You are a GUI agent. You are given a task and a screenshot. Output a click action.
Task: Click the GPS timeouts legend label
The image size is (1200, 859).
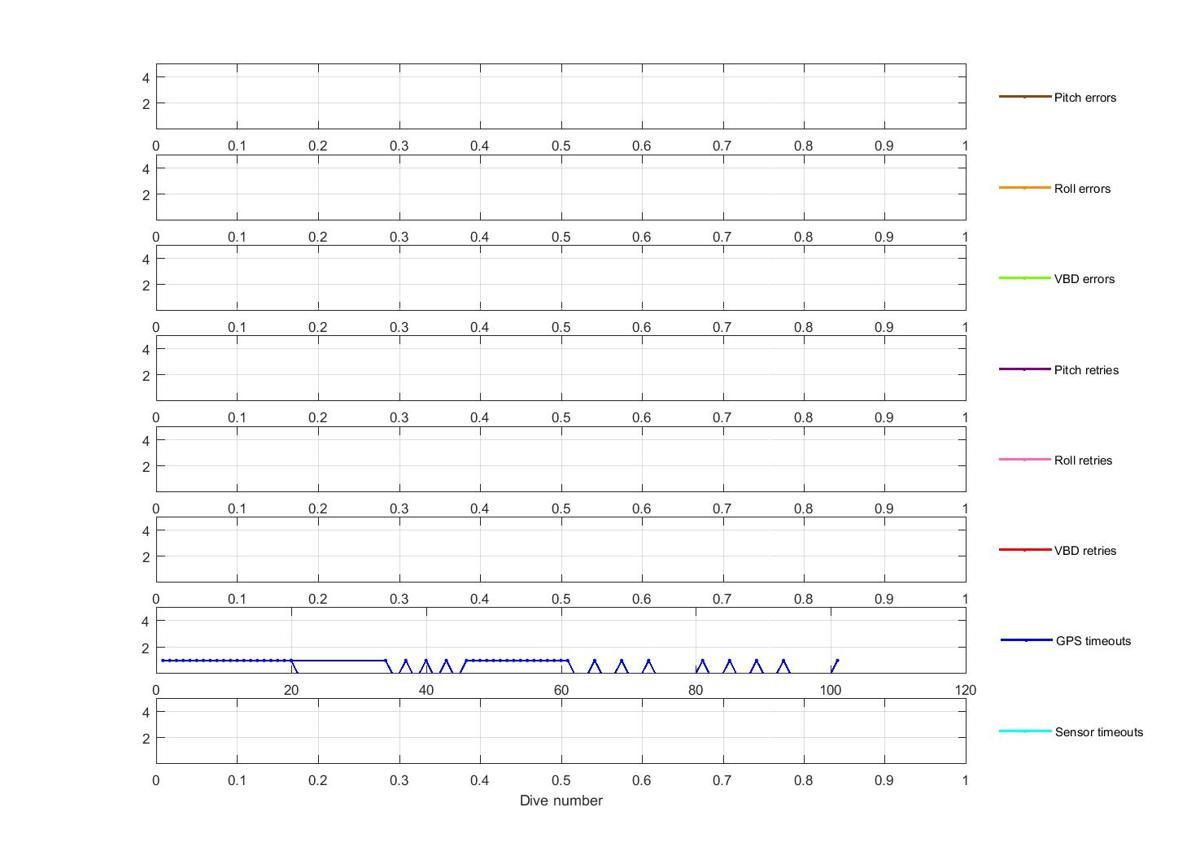(1093, 641)
